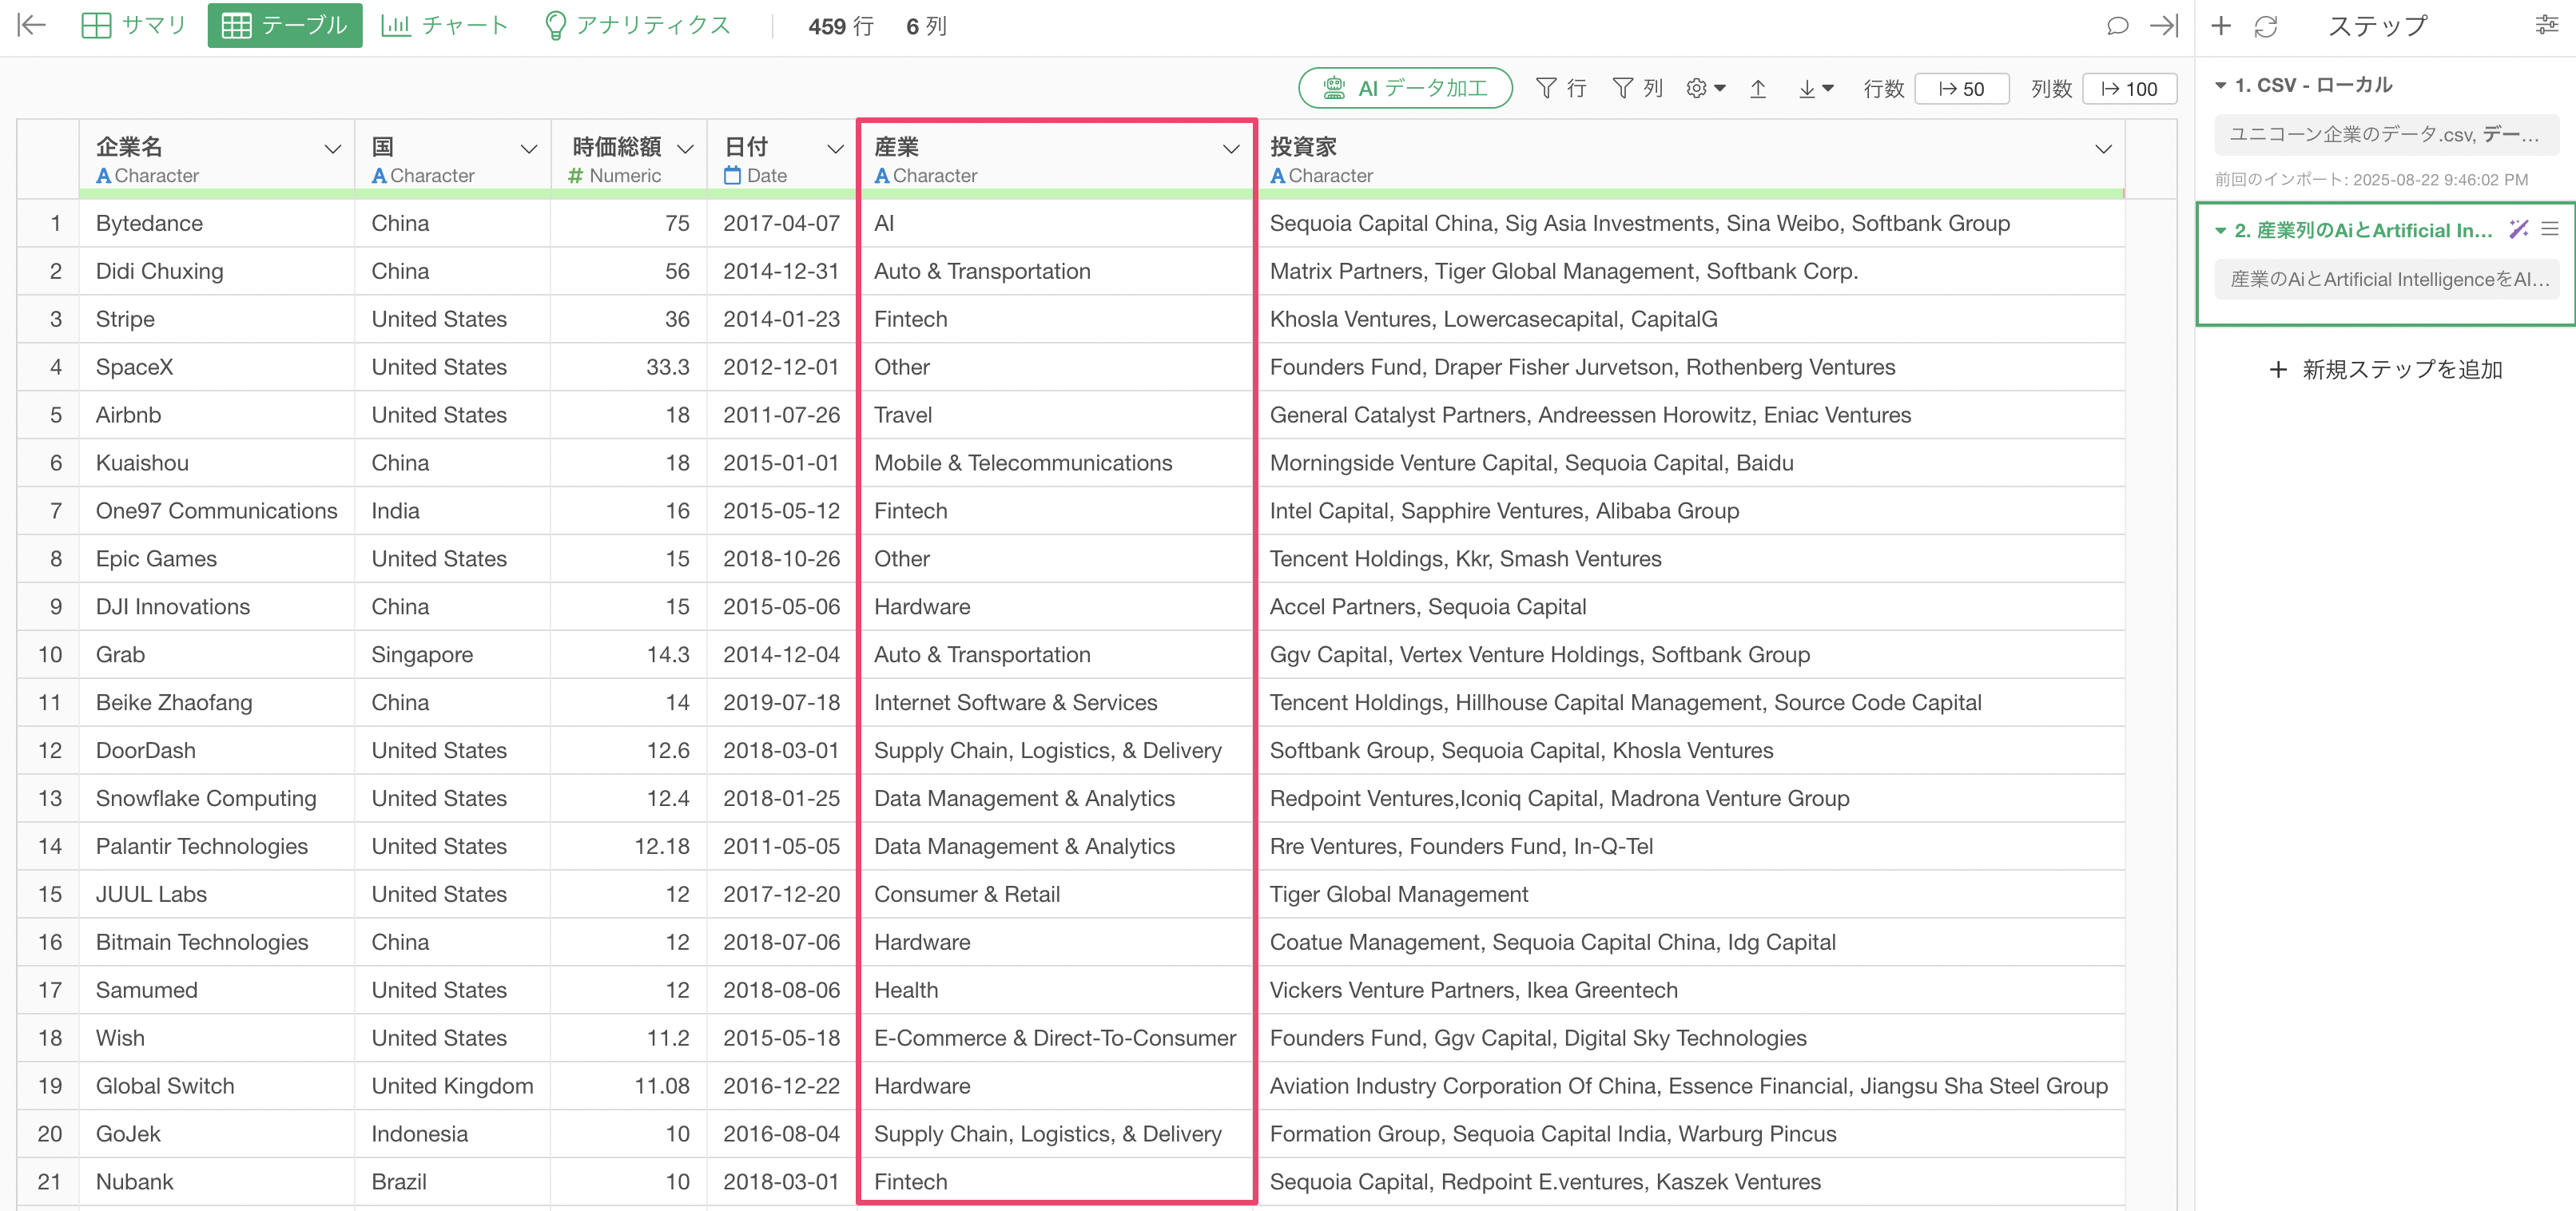Select the Singapore country cell
The width and height of the screenshot is (2576, 1211).
[452, 655]
